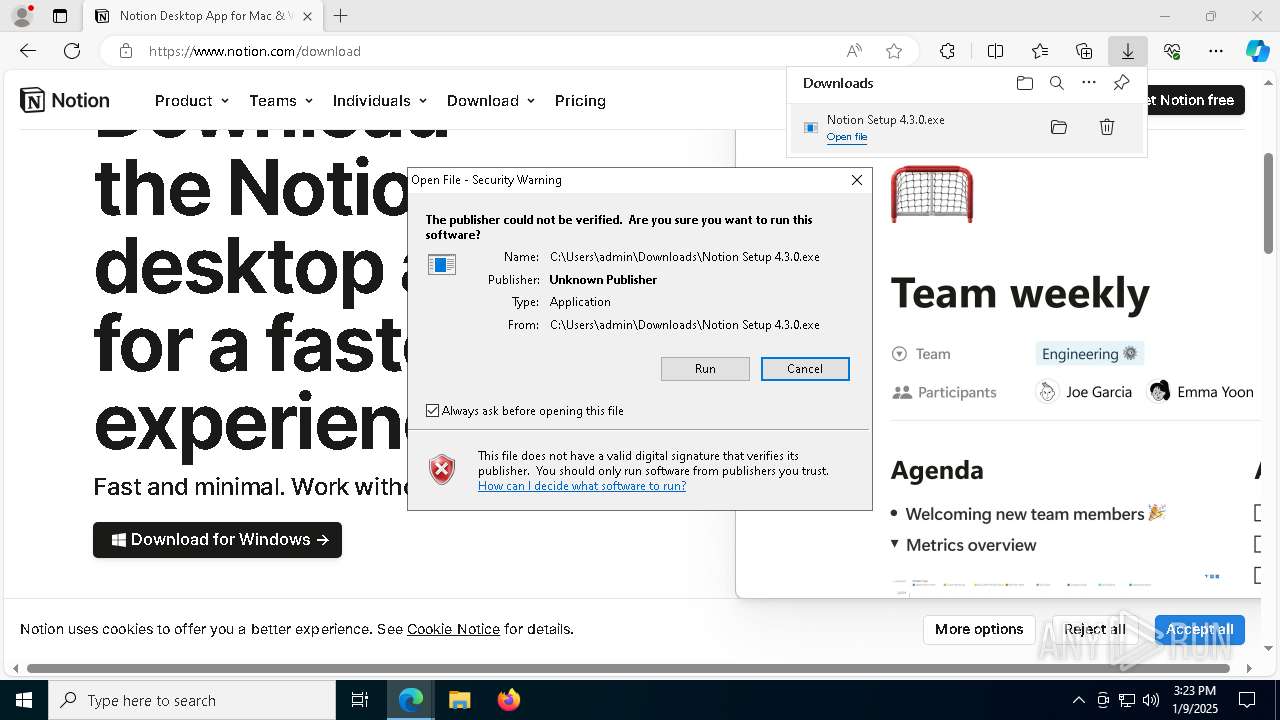Viewport: 1280px width, 720px height.
Task: Launch the Copilot icon
Action: coord(1257,51)
